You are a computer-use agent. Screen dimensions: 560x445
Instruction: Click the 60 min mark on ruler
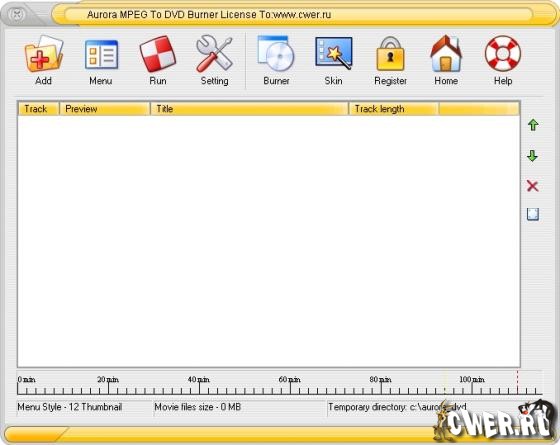[290, 379]
